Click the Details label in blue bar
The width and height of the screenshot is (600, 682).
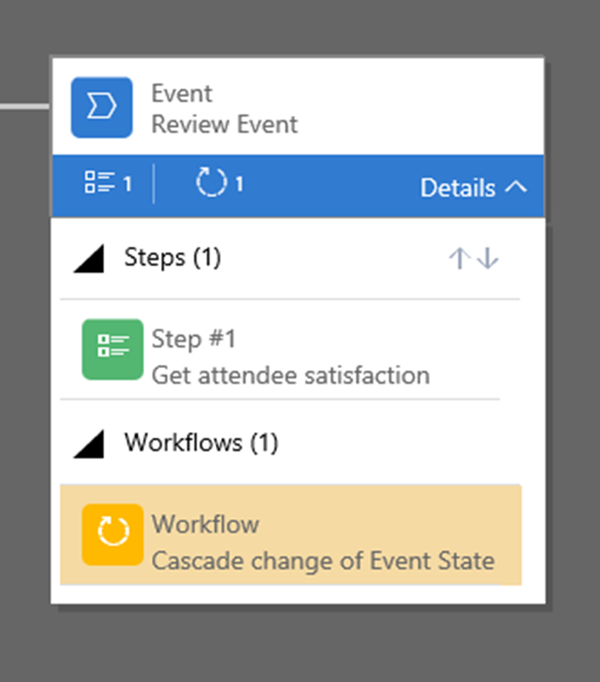(457, 187)
